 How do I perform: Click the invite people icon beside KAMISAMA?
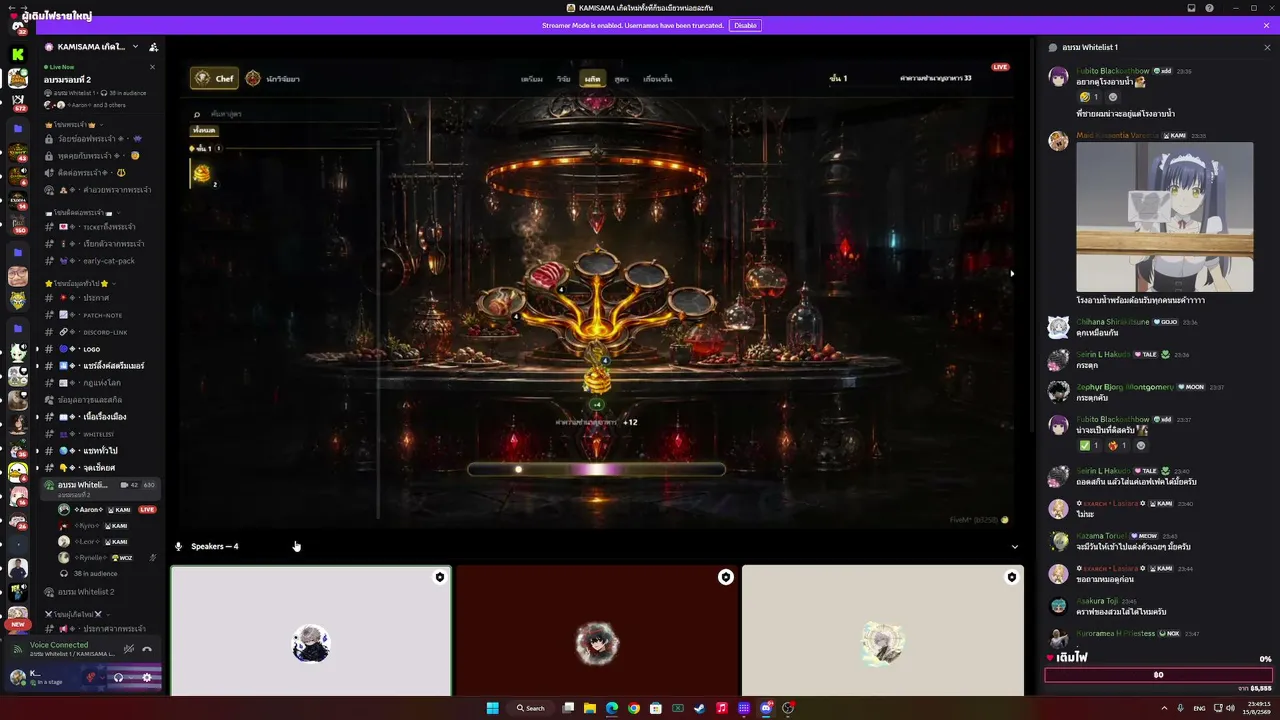tap(153, 47)
